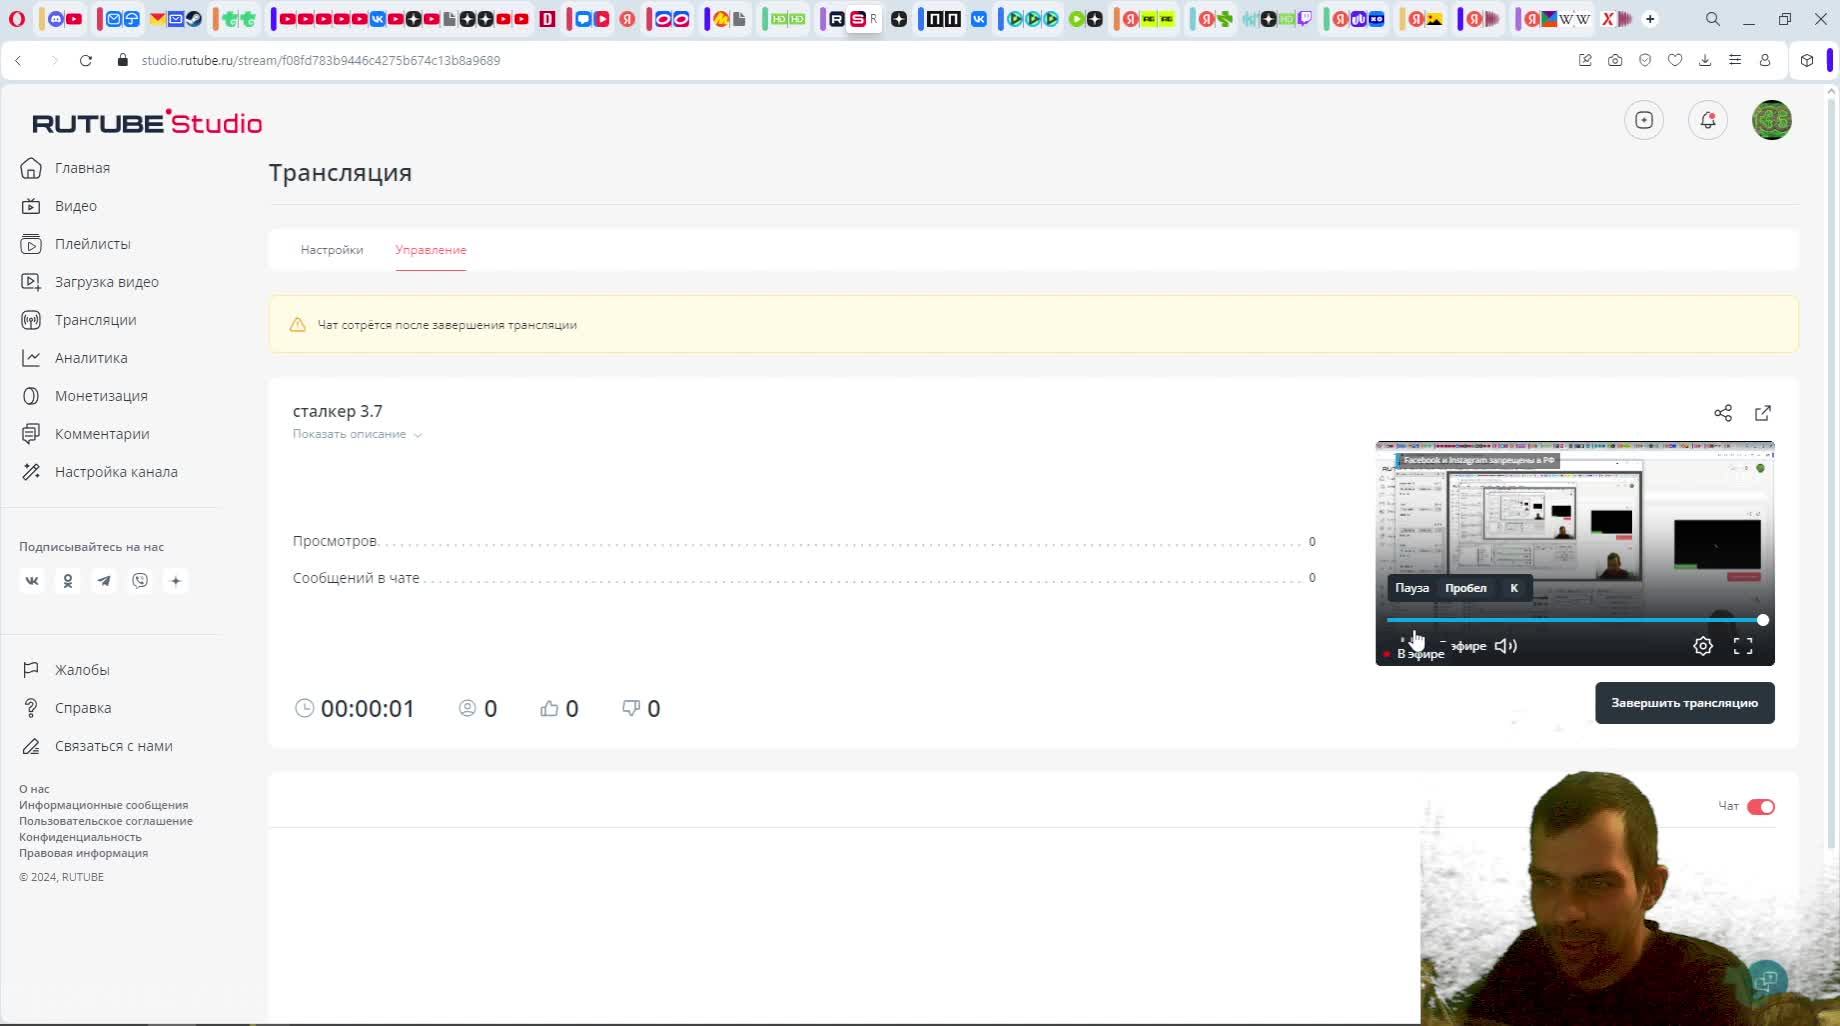The width and height of the screenshot is (1840, 1026).
Task: Click the pinboard edit icon in address bar
Action: coord(1585,60)
